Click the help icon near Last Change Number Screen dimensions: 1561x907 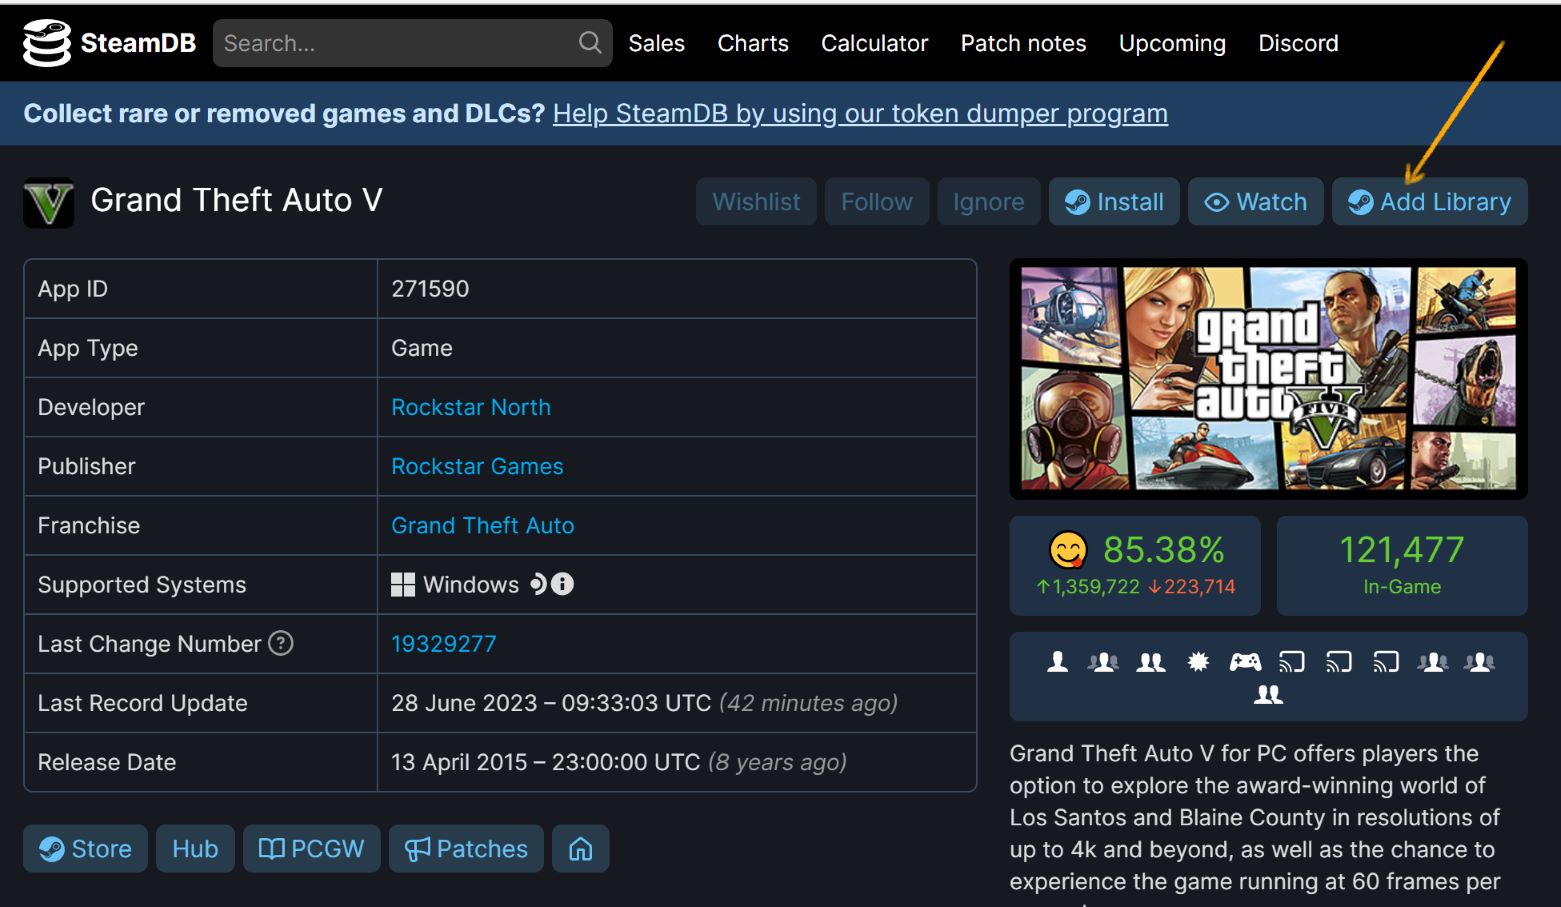(x=281, y=643)
